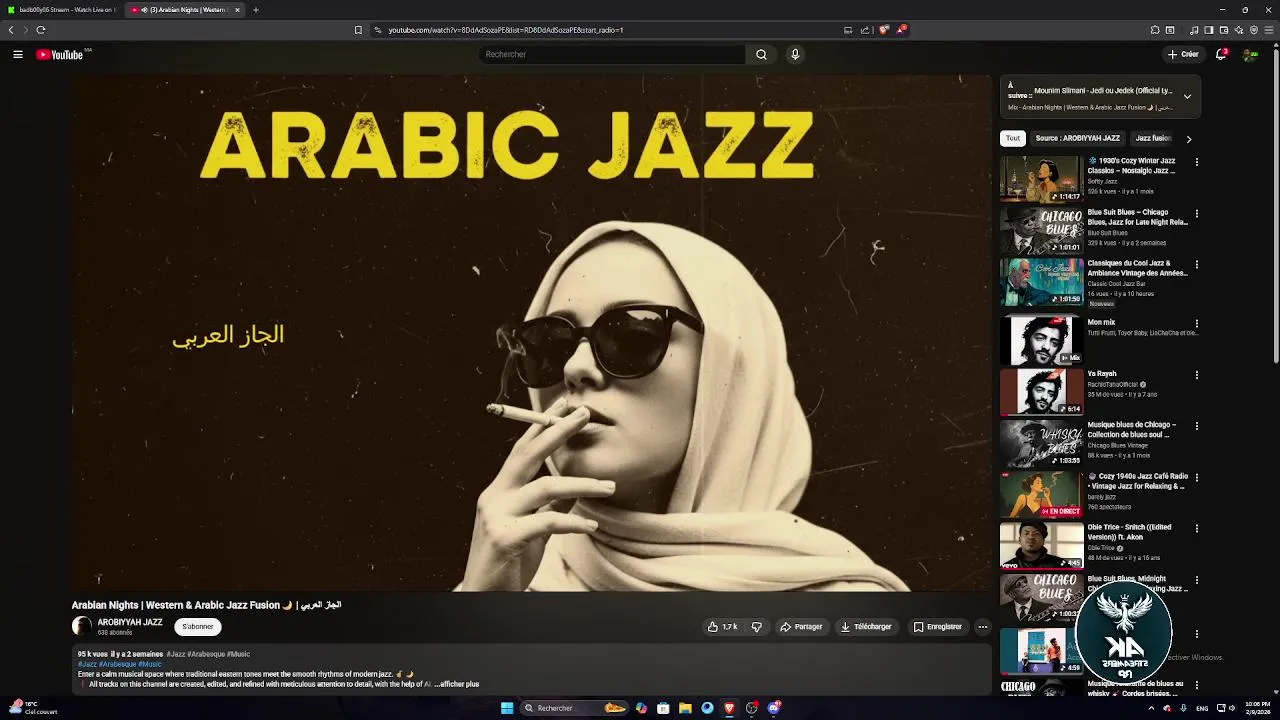Image resolution: width=1280 pixels, height=720 pixels.
Task: Open the taskbar clock showing 10:06 PM
Action: [x=1257, y=706]
